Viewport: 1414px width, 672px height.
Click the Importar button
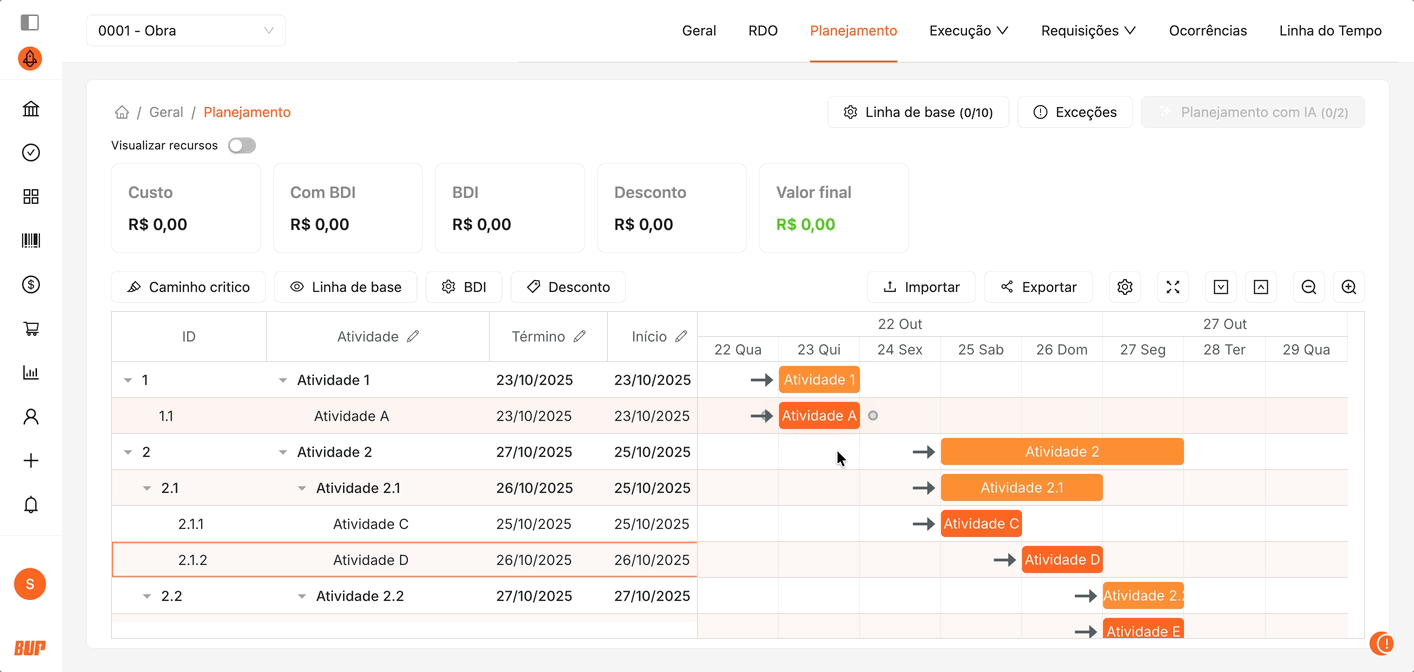(921, 287)
